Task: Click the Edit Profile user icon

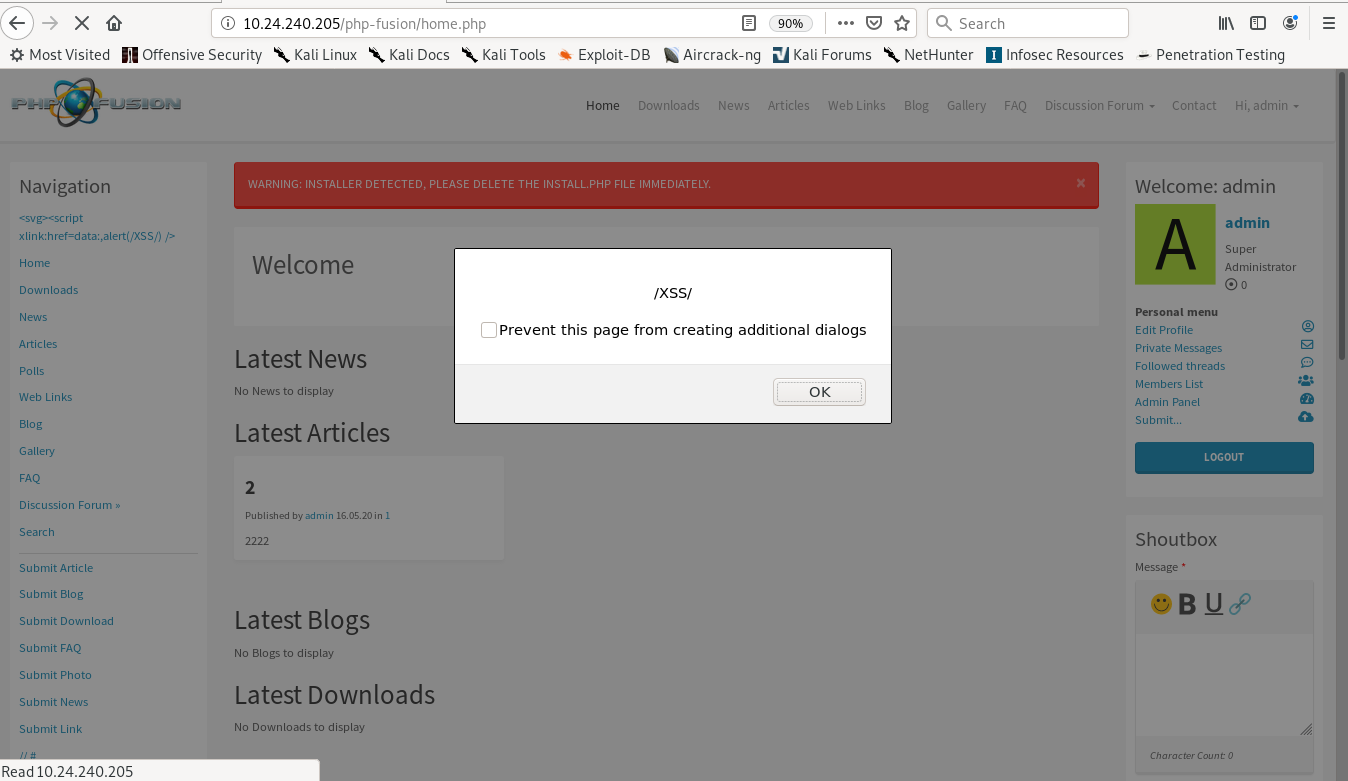Action: [x=1307, y=327]
